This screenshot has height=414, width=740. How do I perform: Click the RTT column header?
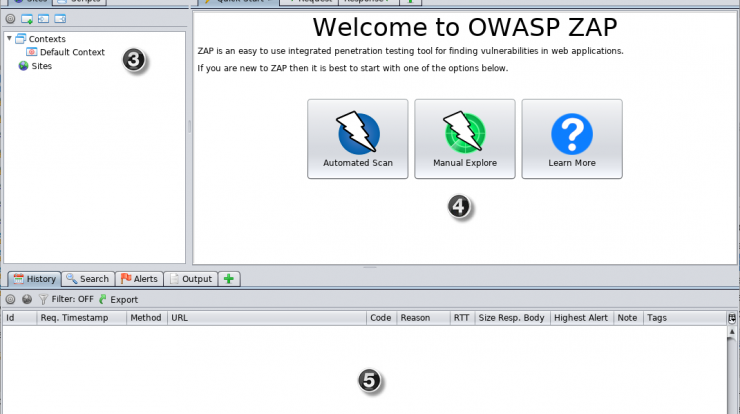[x=462, y=318]
